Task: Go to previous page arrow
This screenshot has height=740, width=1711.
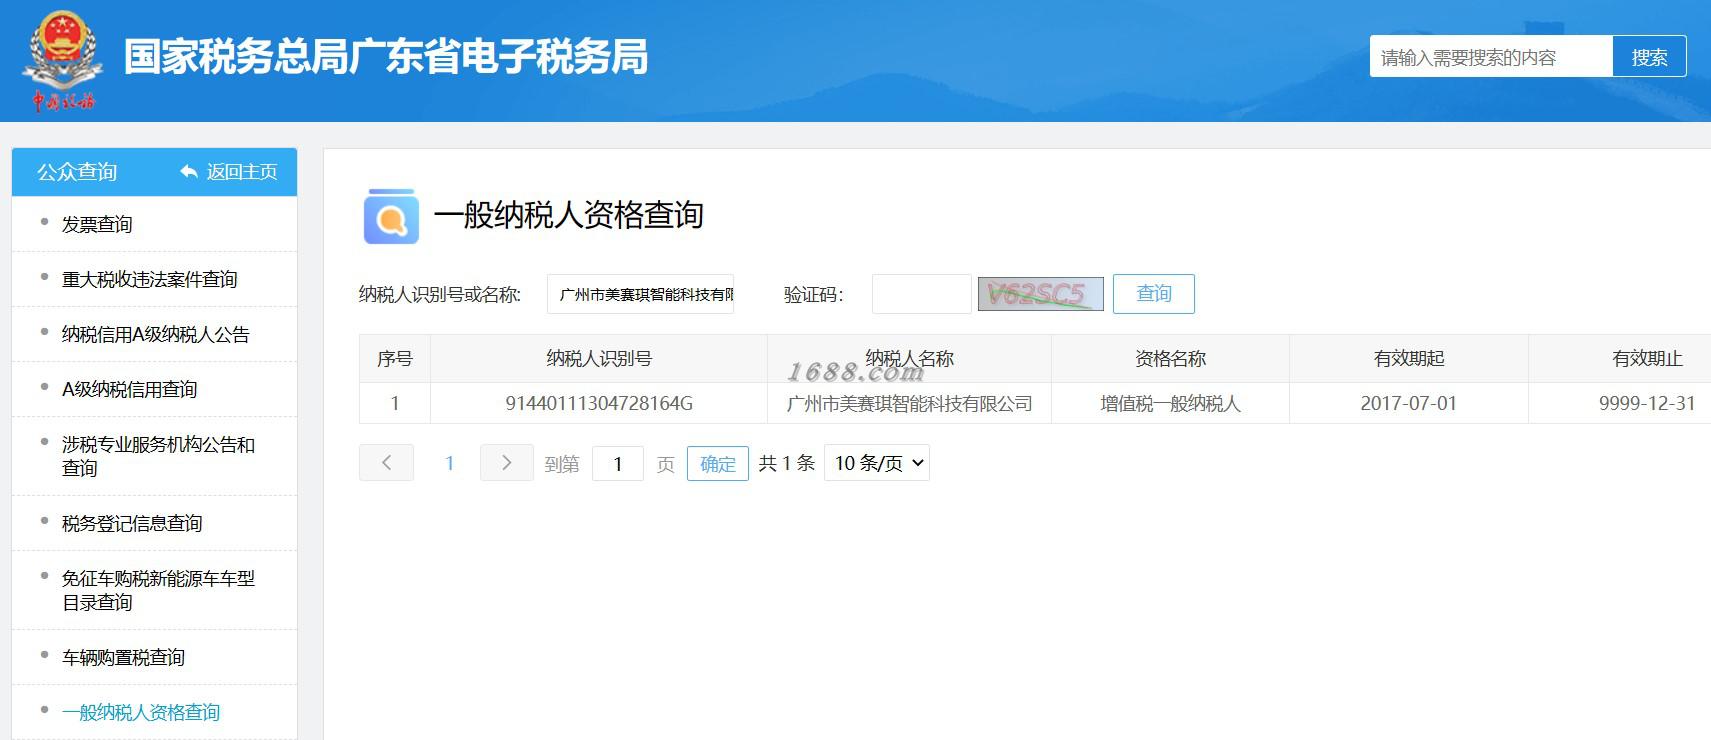Action: coord(386,462)
